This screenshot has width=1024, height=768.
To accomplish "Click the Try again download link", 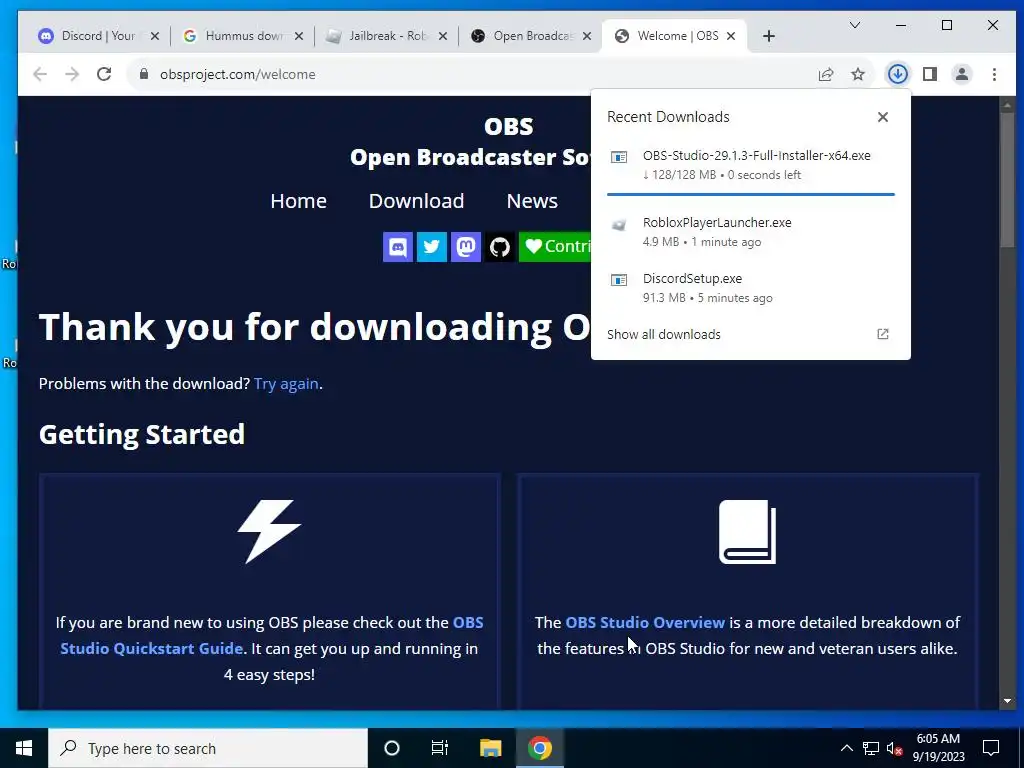I will click(286, 383).
